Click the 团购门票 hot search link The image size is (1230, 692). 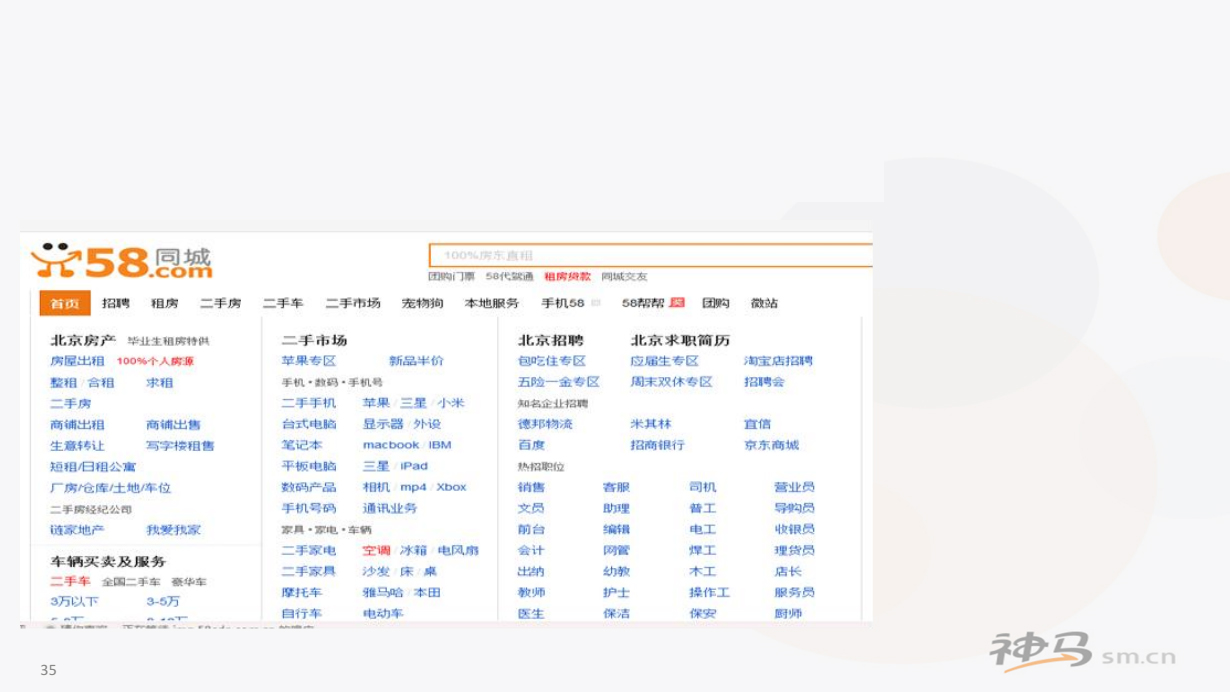[x=452, y=277]
